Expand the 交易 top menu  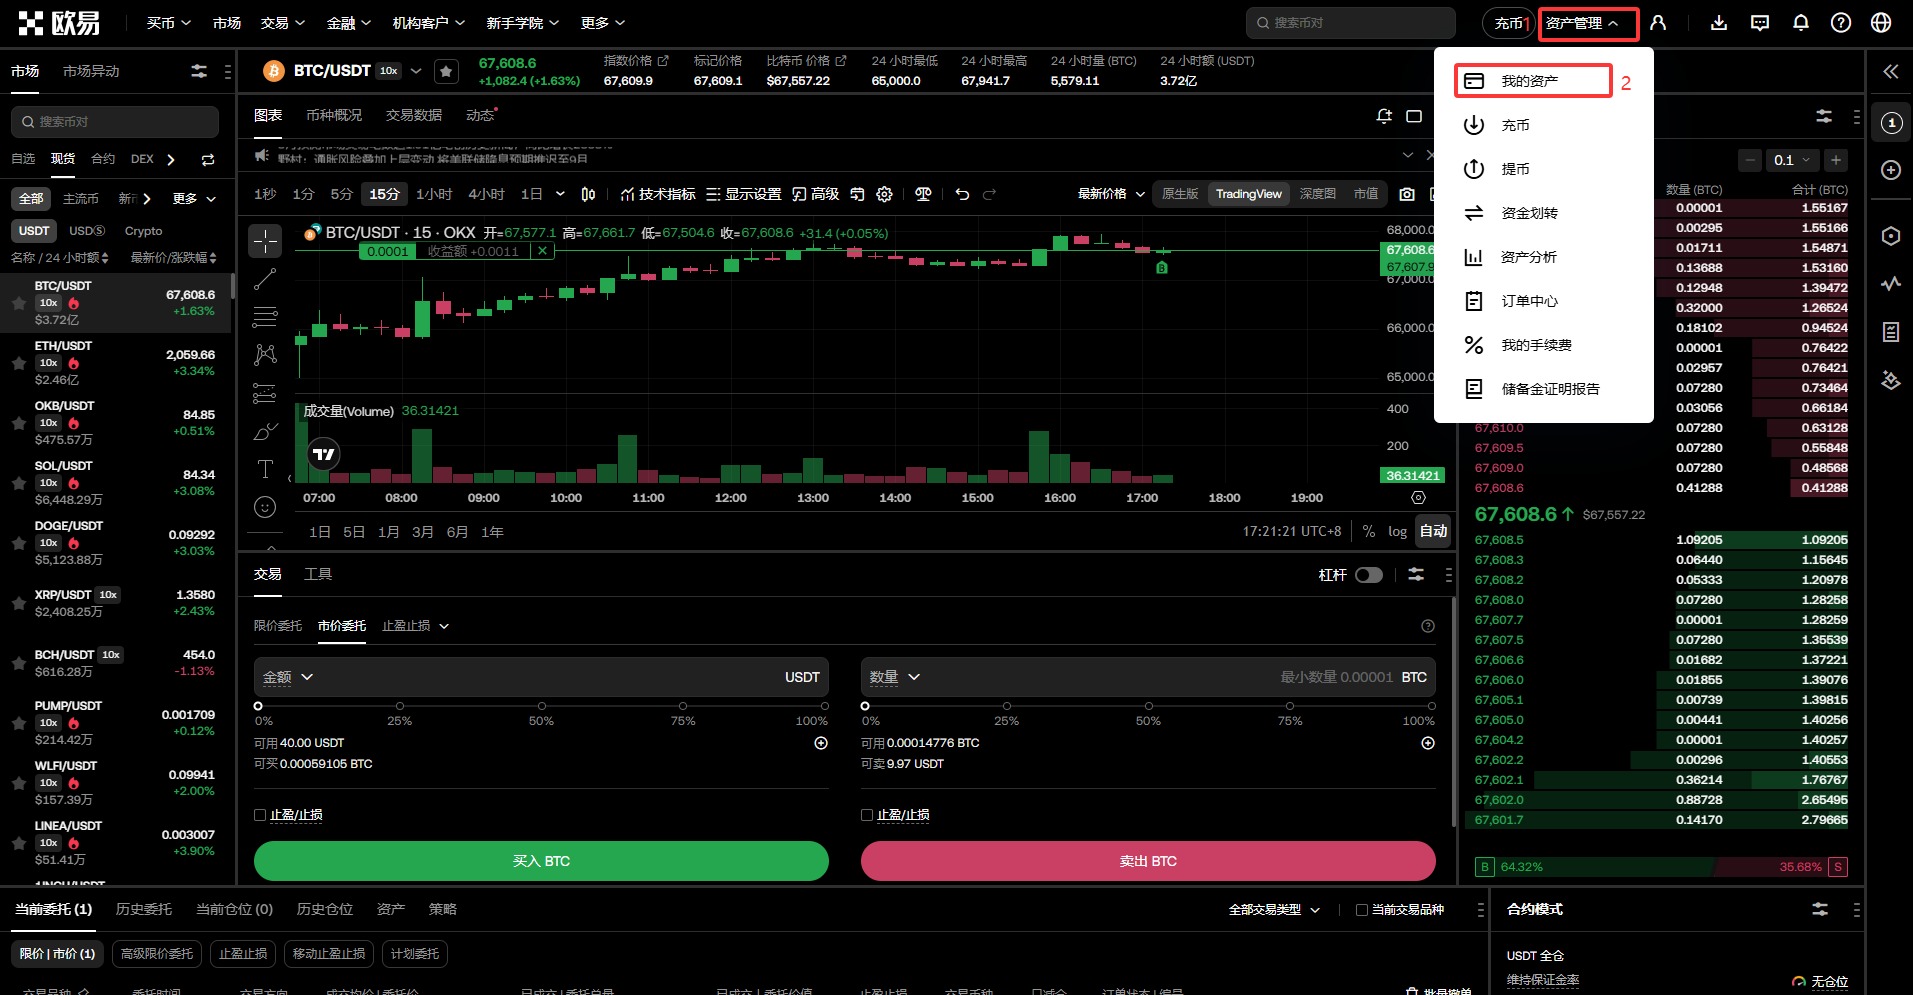coord(282,22)
